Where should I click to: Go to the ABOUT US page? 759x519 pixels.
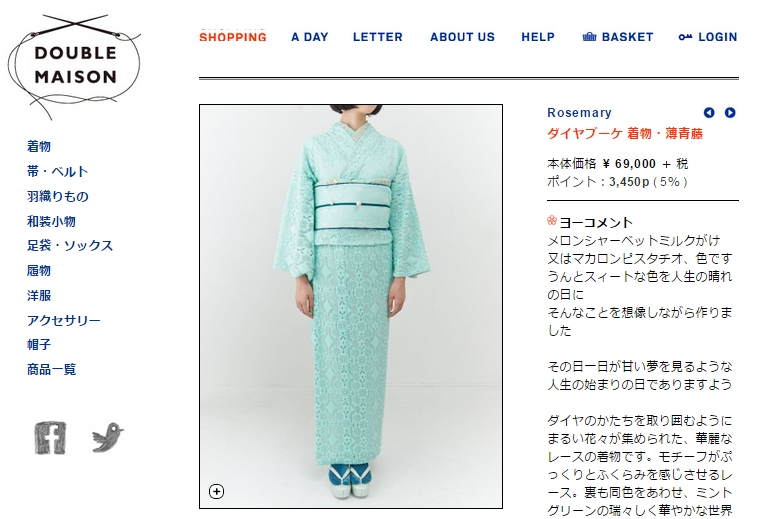462,37
